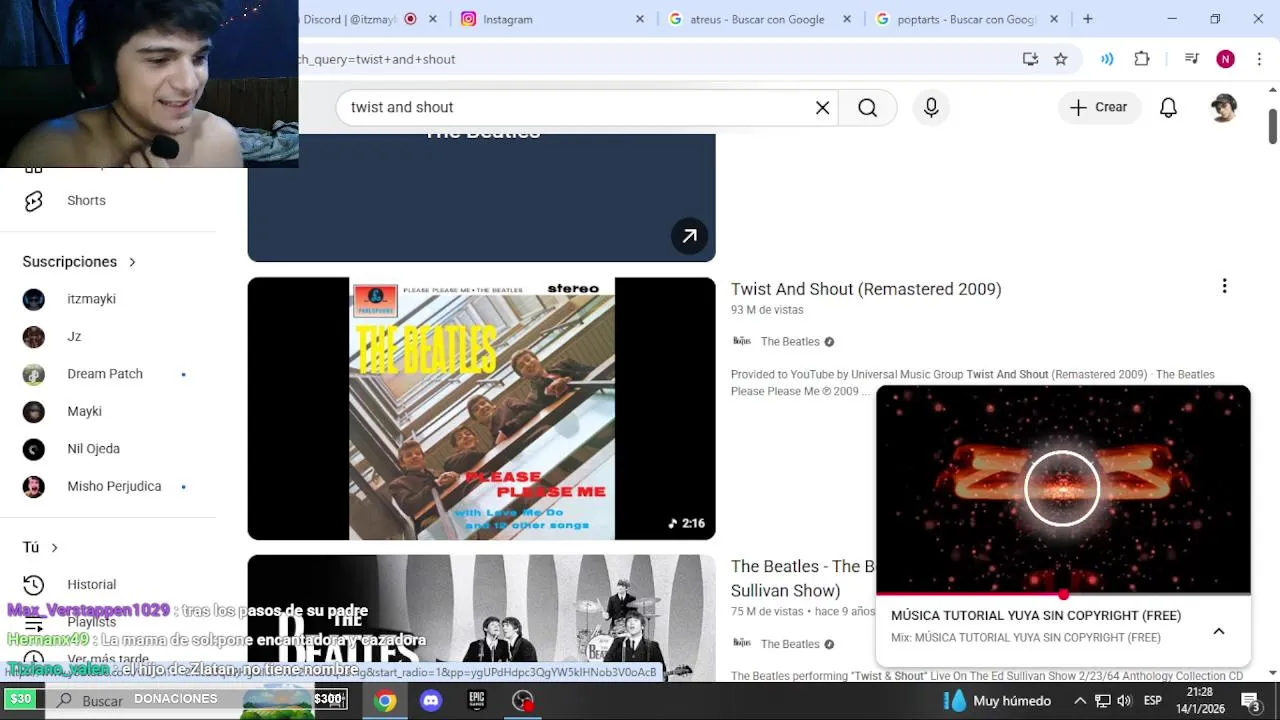Open Chrome media controls icon
Screen dimensions: 1280x720
click(1191, 59)
